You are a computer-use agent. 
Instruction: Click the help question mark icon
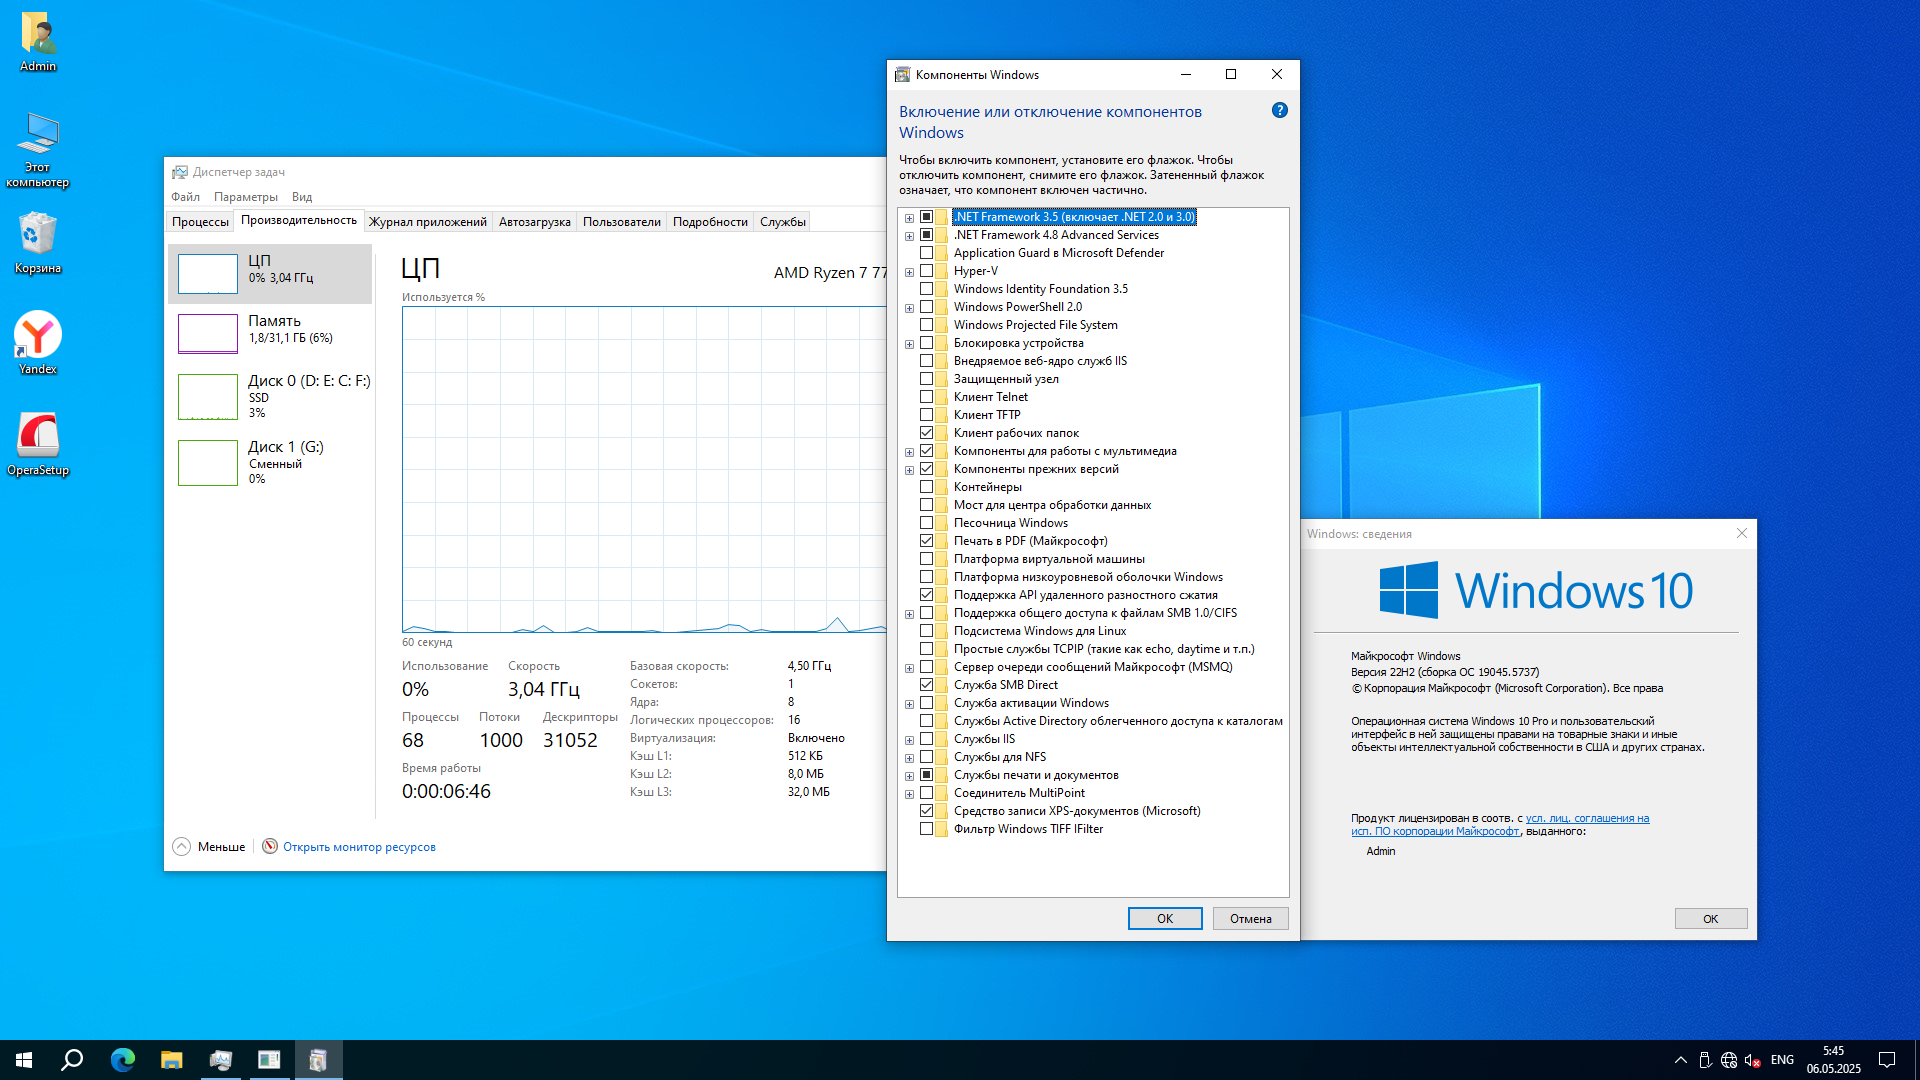pyautogui.click(x=1279, y=111)
